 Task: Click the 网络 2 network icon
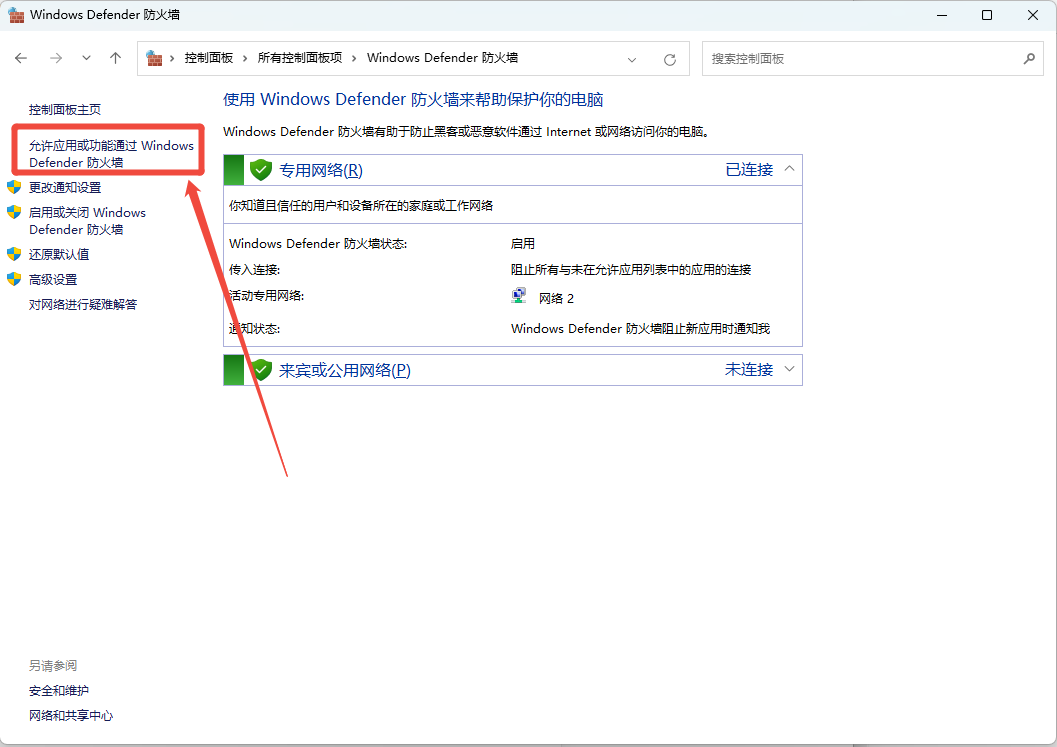point(519,295)
